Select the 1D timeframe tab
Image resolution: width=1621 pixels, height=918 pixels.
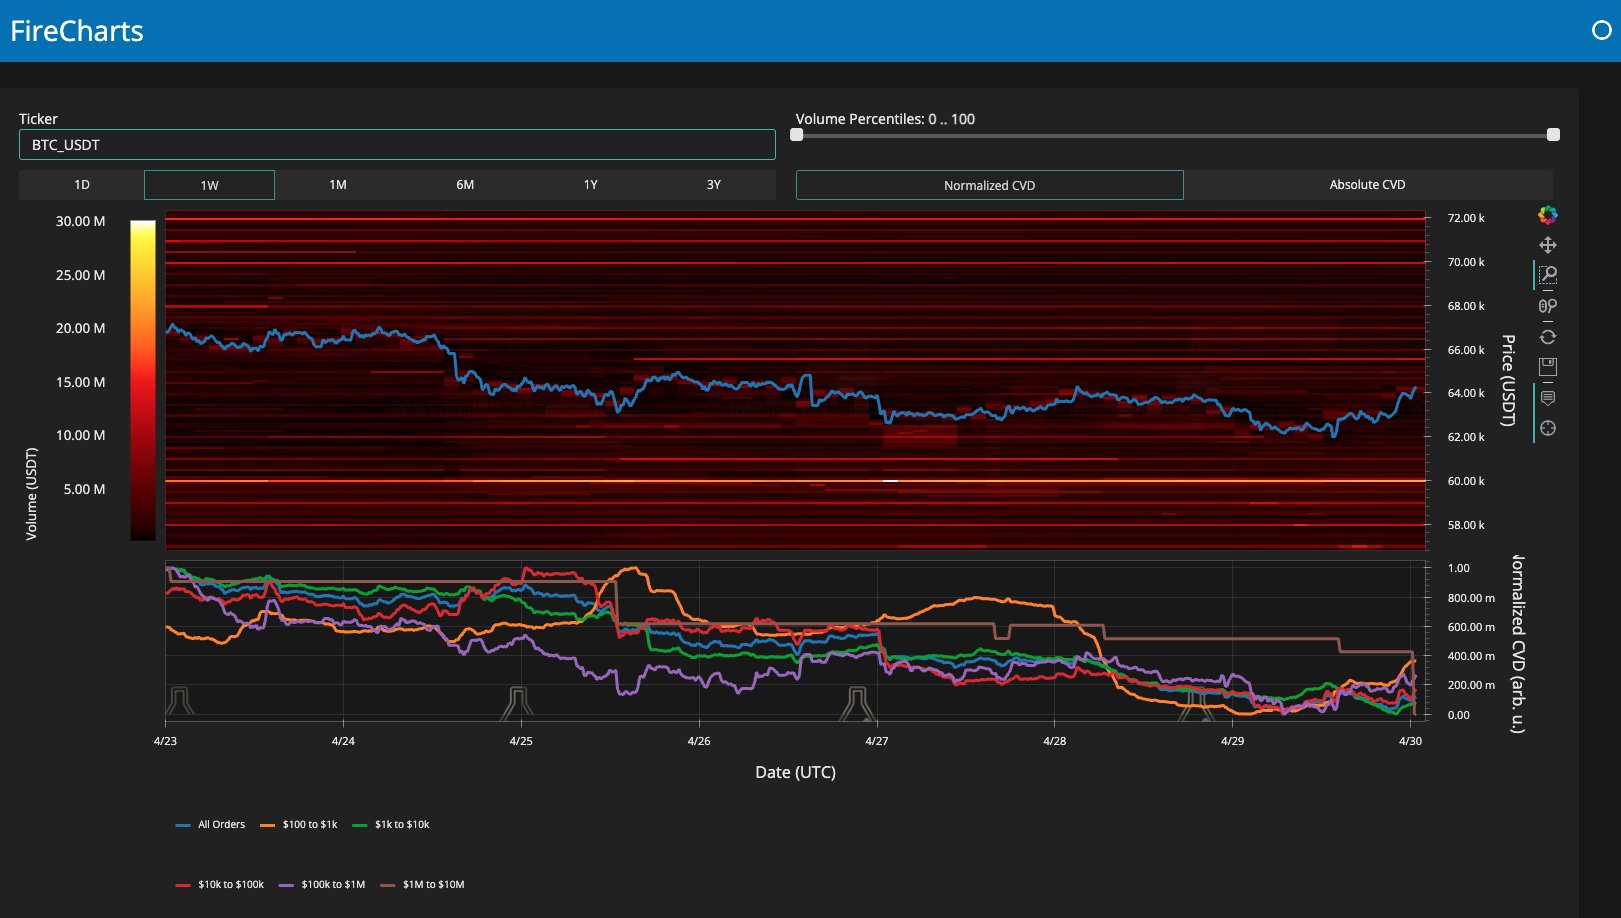(82, 185)
